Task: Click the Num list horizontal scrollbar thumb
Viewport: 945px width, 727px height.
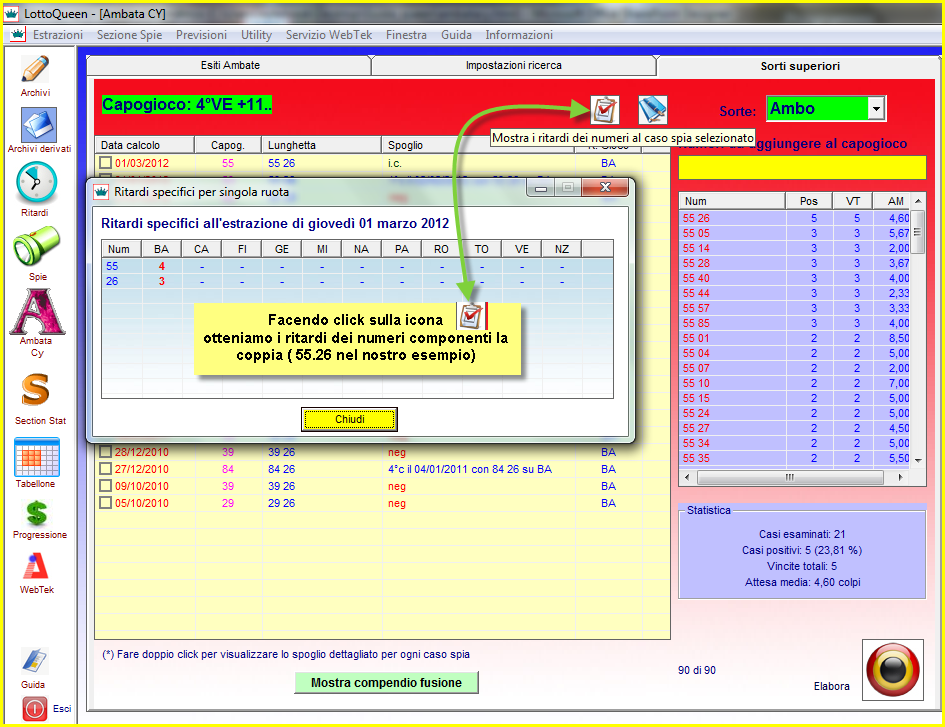Action: pyautogui.click(x=790, y=477)
